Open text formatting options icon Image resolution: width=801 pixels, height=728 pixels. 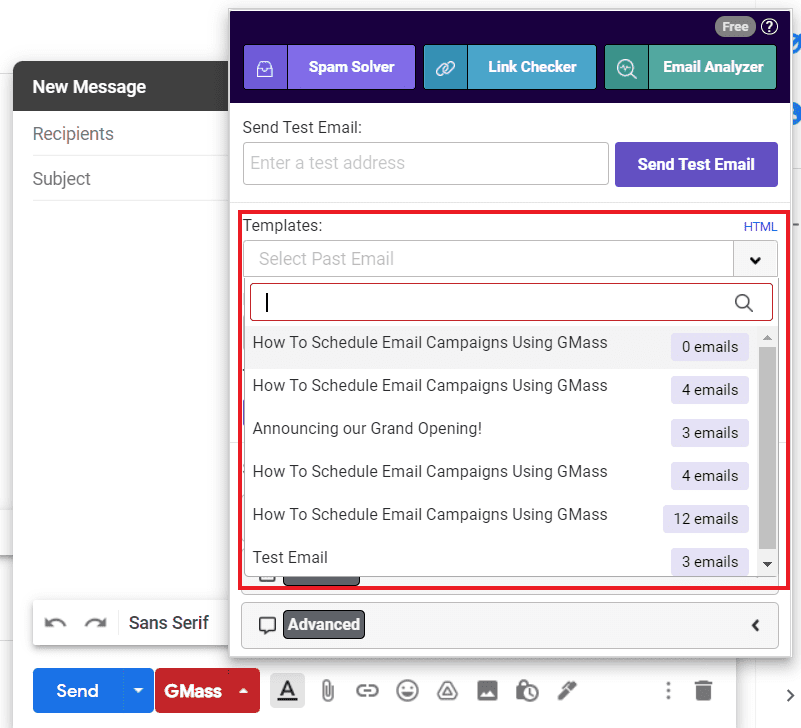287,690
